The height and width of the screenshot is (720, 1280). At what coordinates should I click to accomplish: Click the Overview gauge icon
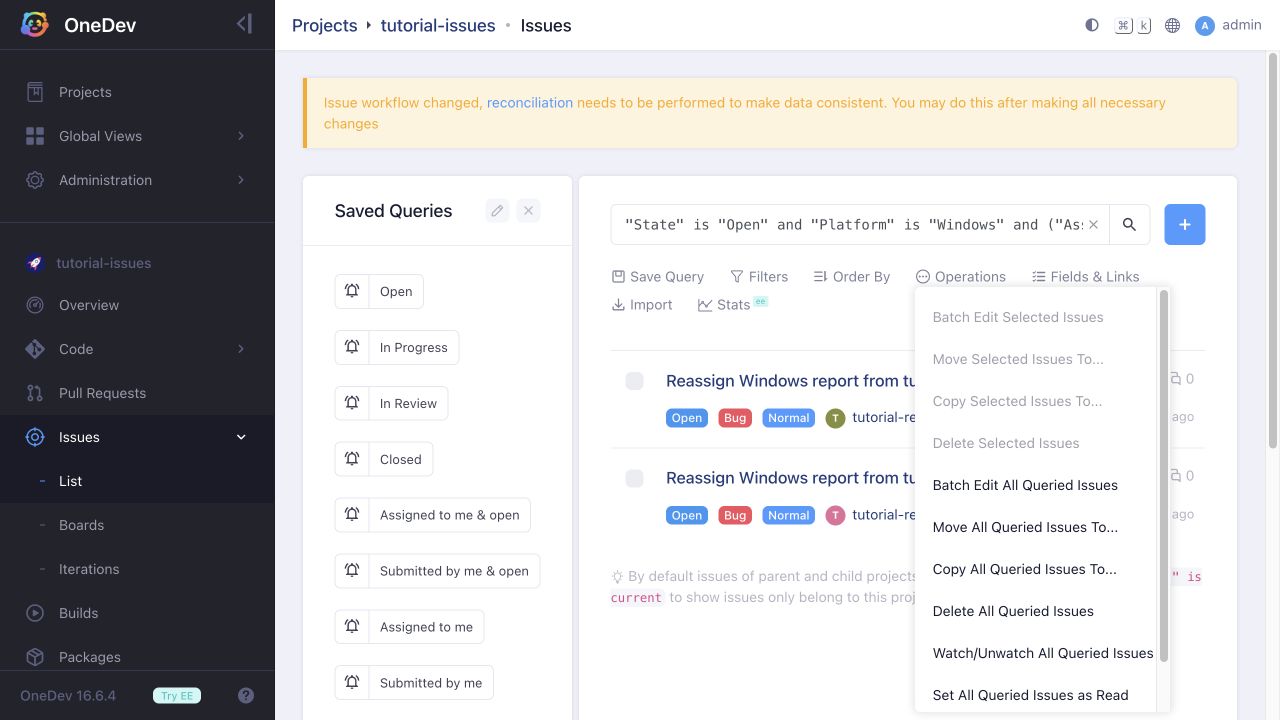(x=35, y=305)
